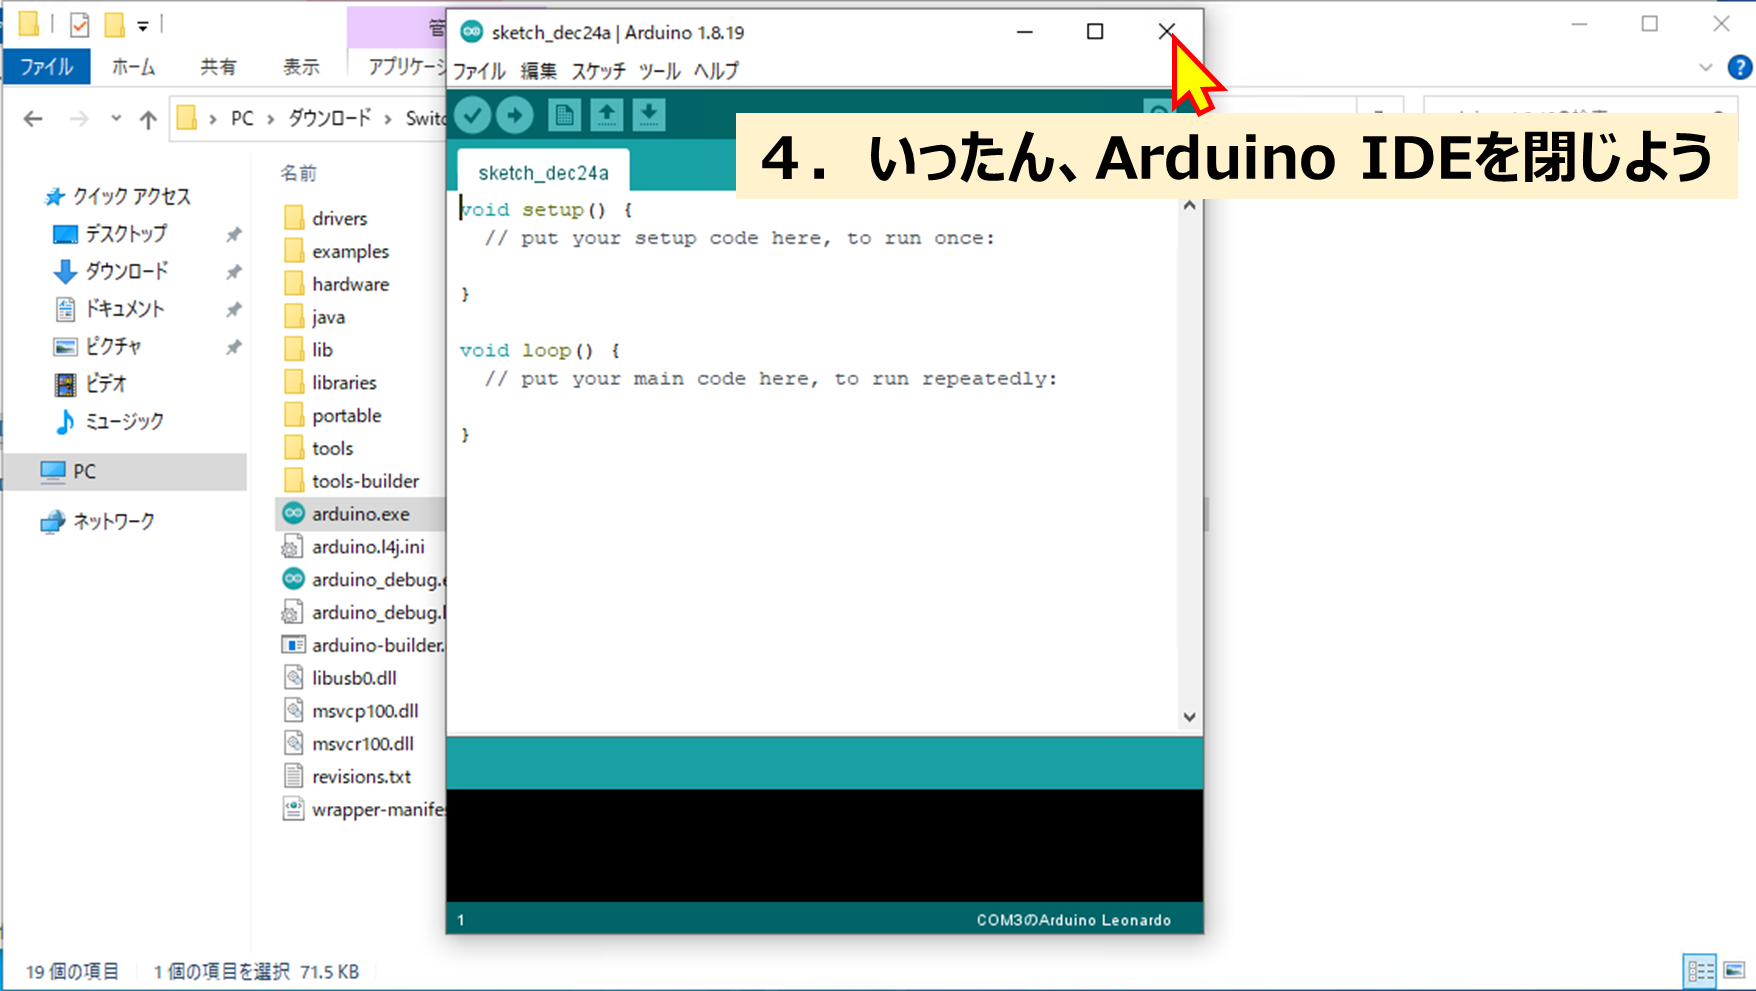Open the Explorer ファイル ribbon tab
Screen dimensions: 1756x991
point(47,67)
